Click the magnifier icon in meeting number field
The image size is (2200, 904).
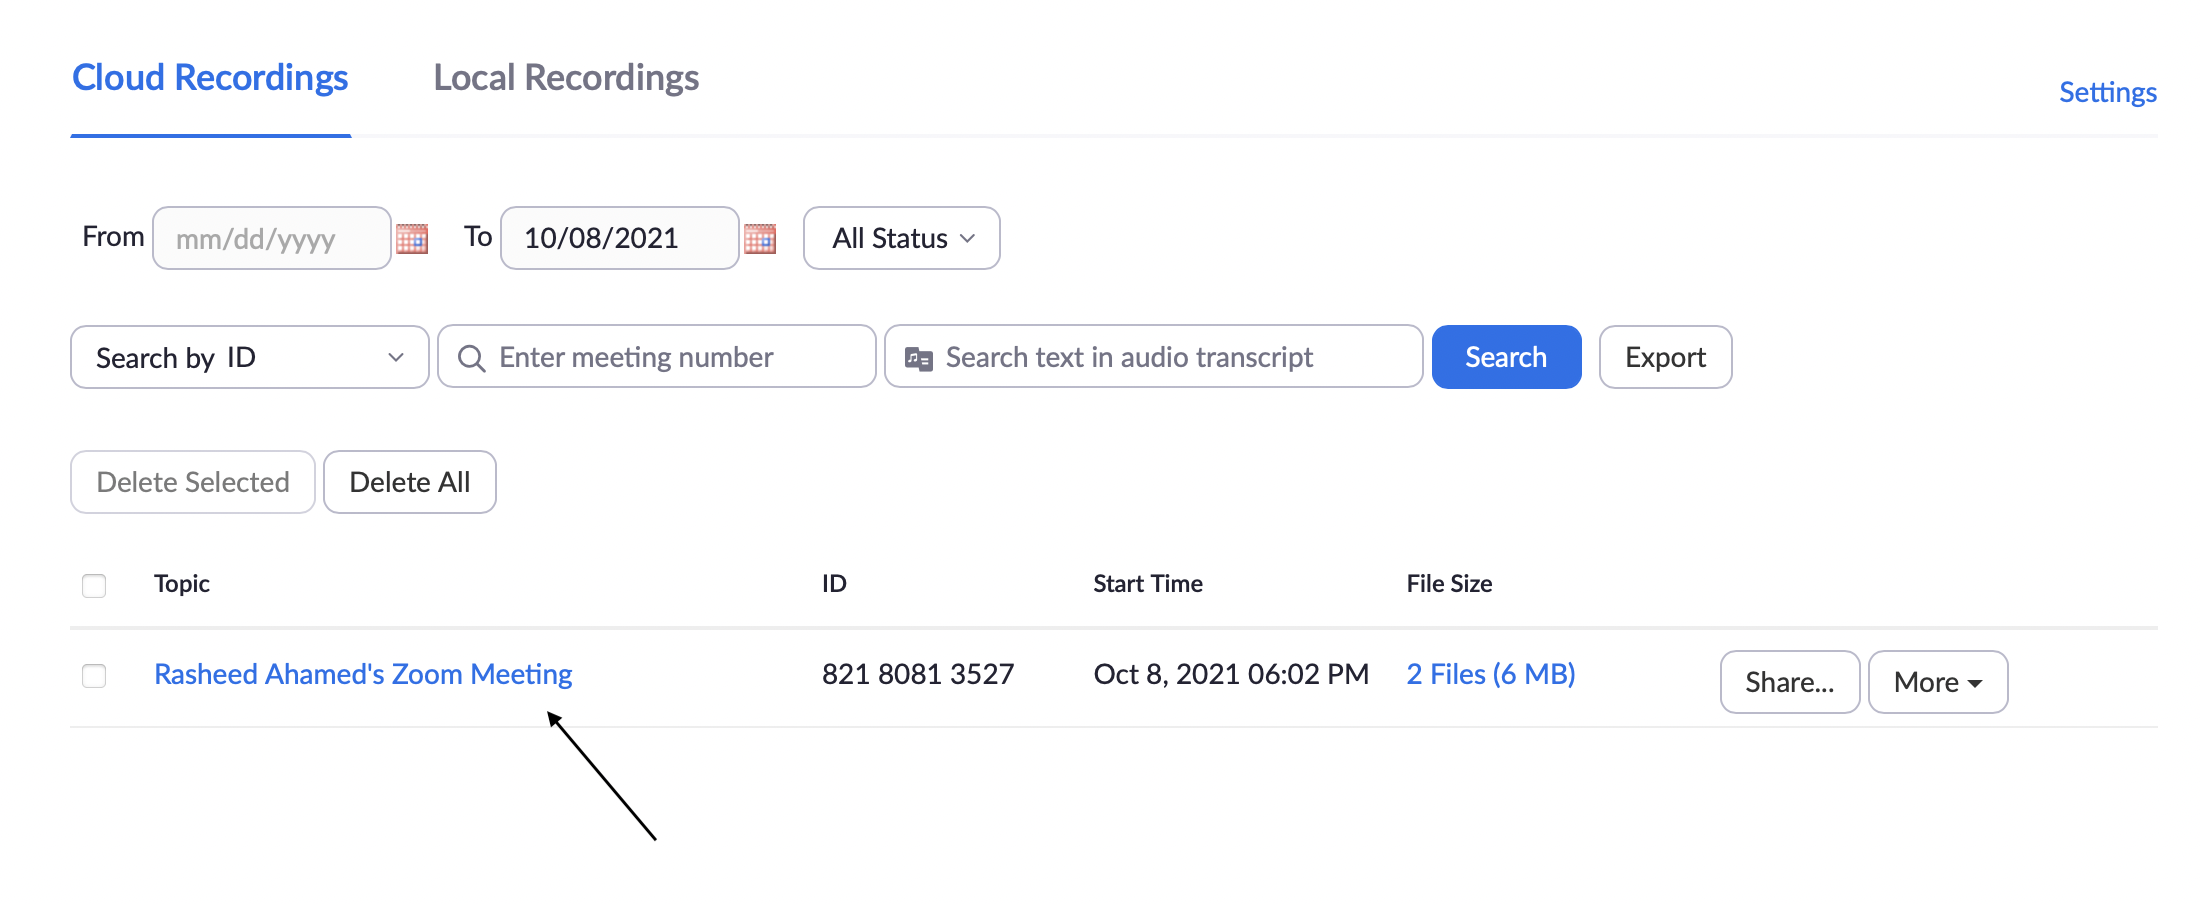coord(471,358)
